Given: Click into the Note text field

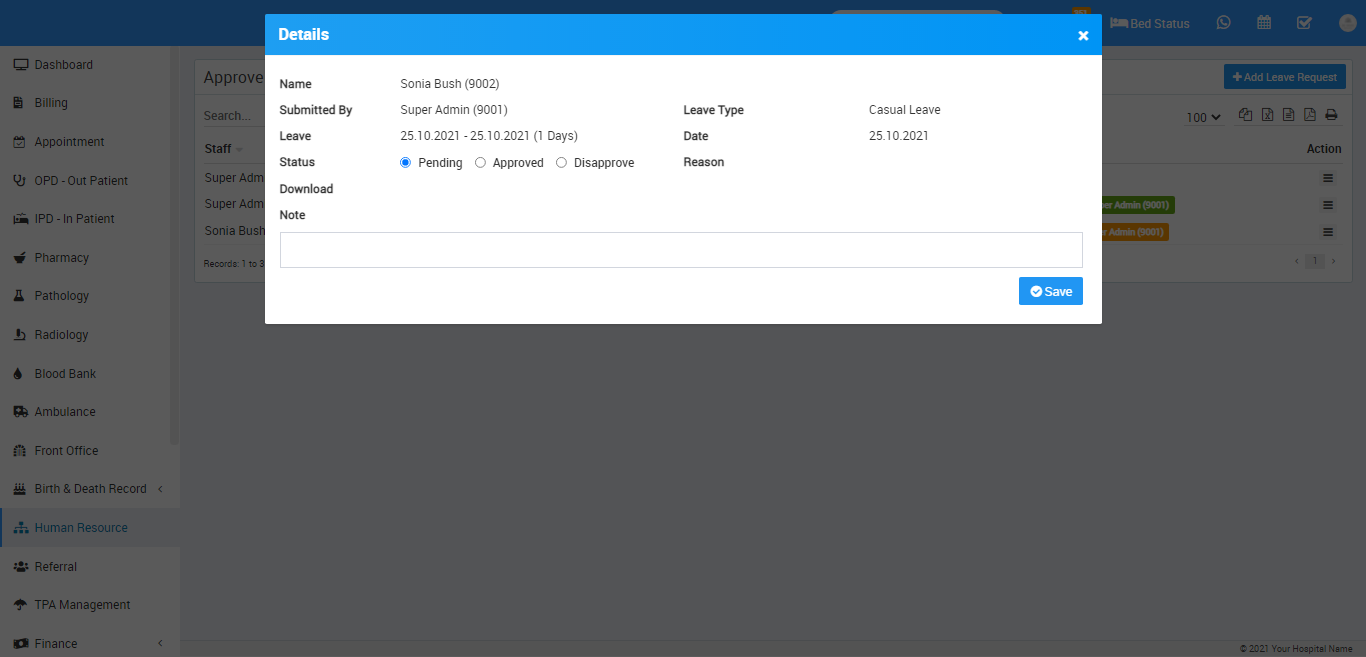Looking at the screenshot, I should pos(680,250).
